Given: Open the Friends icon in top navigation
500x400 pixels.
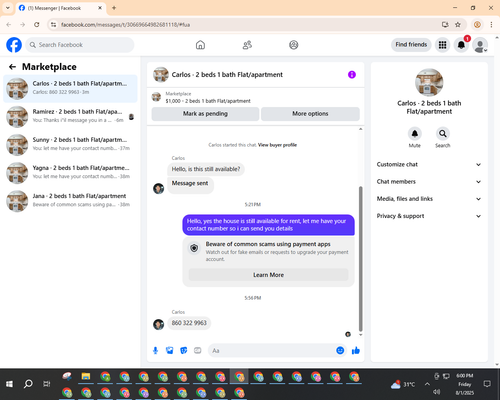Looking at the screenshot, I should (247, 45).
